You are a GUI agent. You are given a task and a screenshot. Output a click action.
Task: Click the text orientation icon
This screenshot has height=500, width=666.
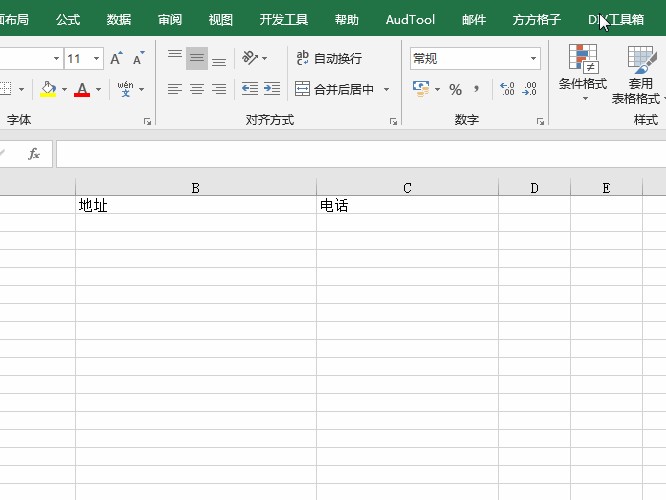coord(250,58)
